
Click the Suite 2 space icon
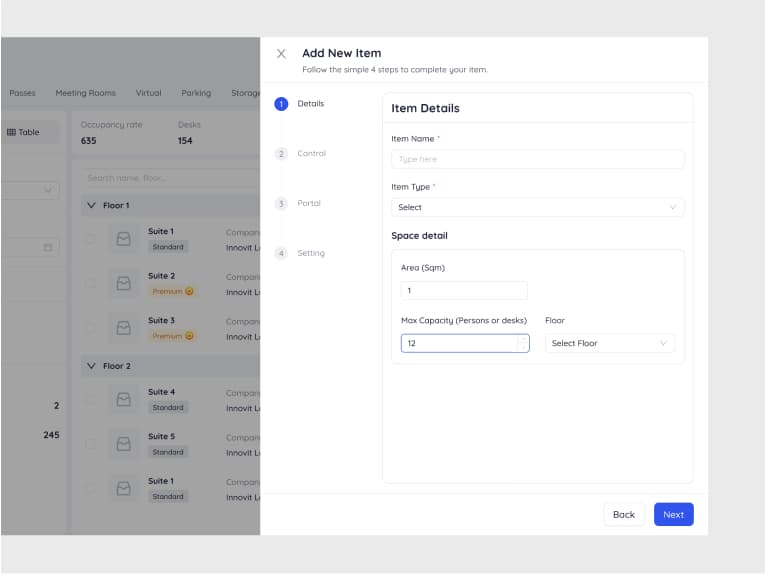(x=123, y=283)
